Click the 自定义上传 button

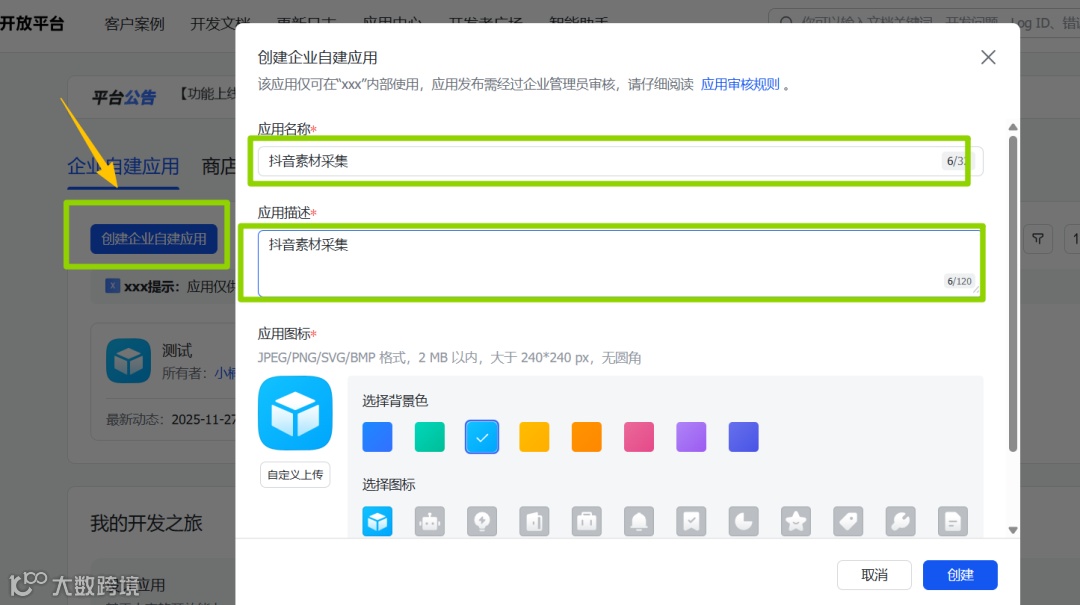click(x=295, y=475)
